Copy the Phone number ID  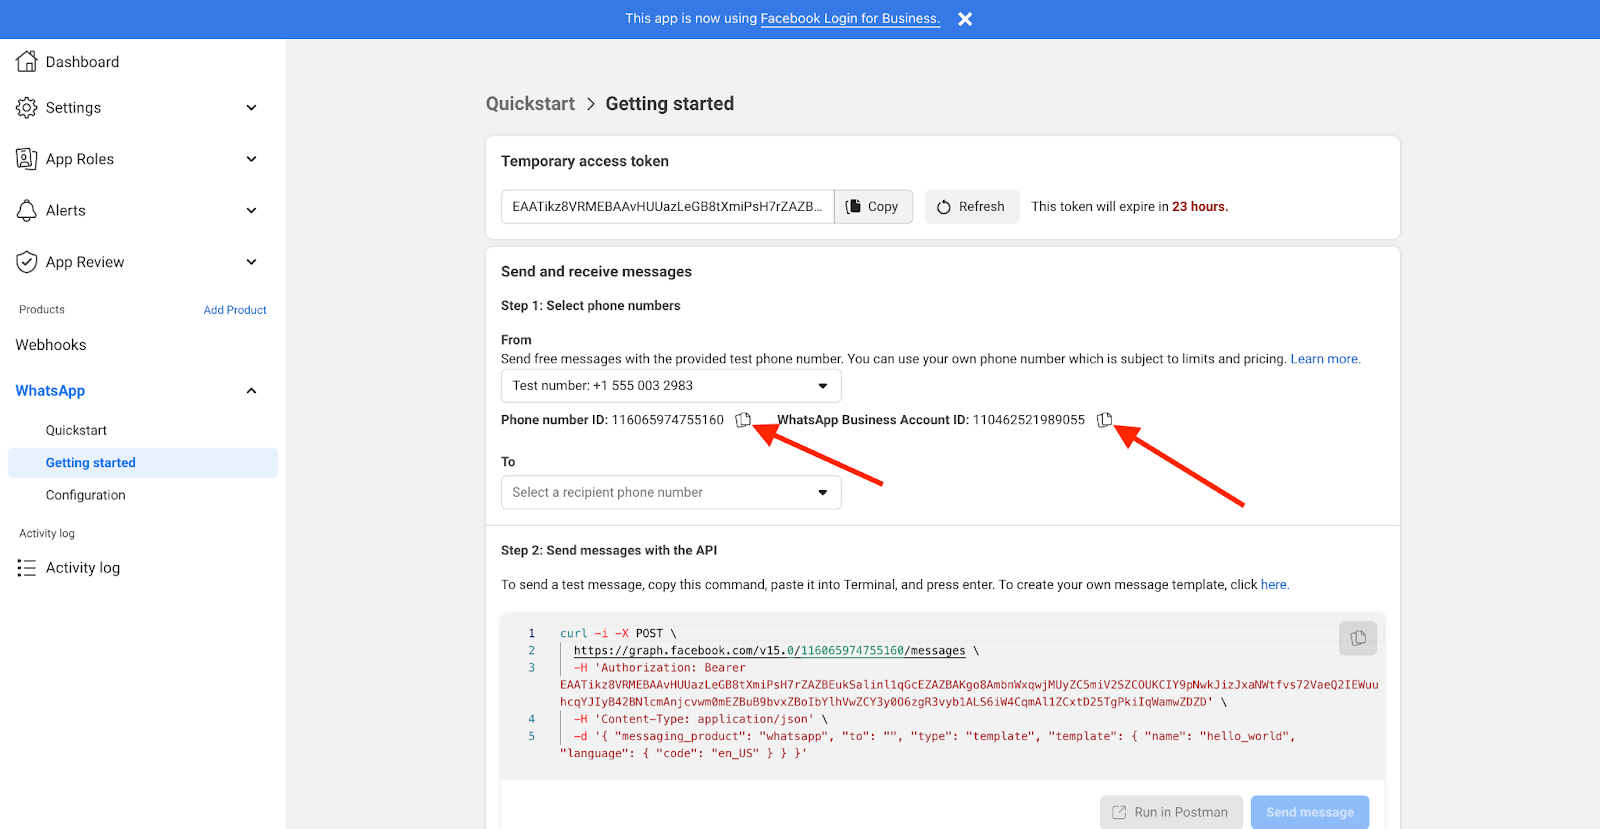coord(743,420)
